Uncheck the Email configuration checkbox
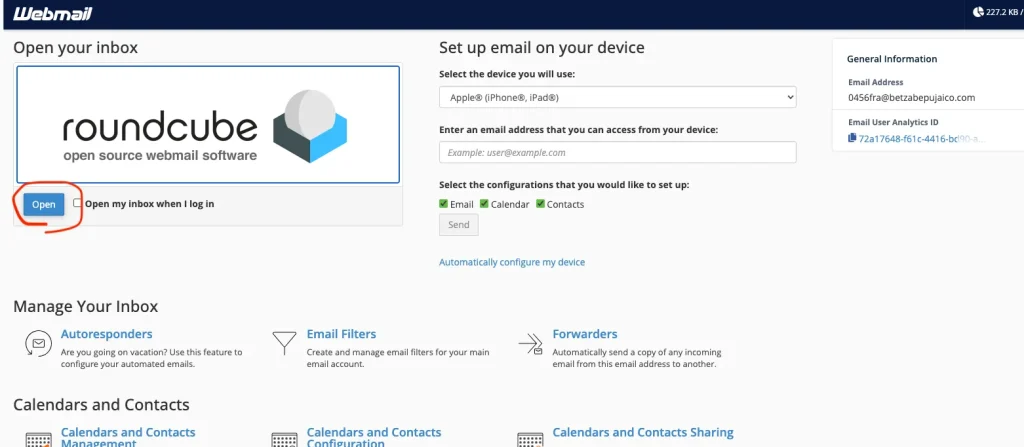This screenshot has height=447, width=1024. pos(443,204)
